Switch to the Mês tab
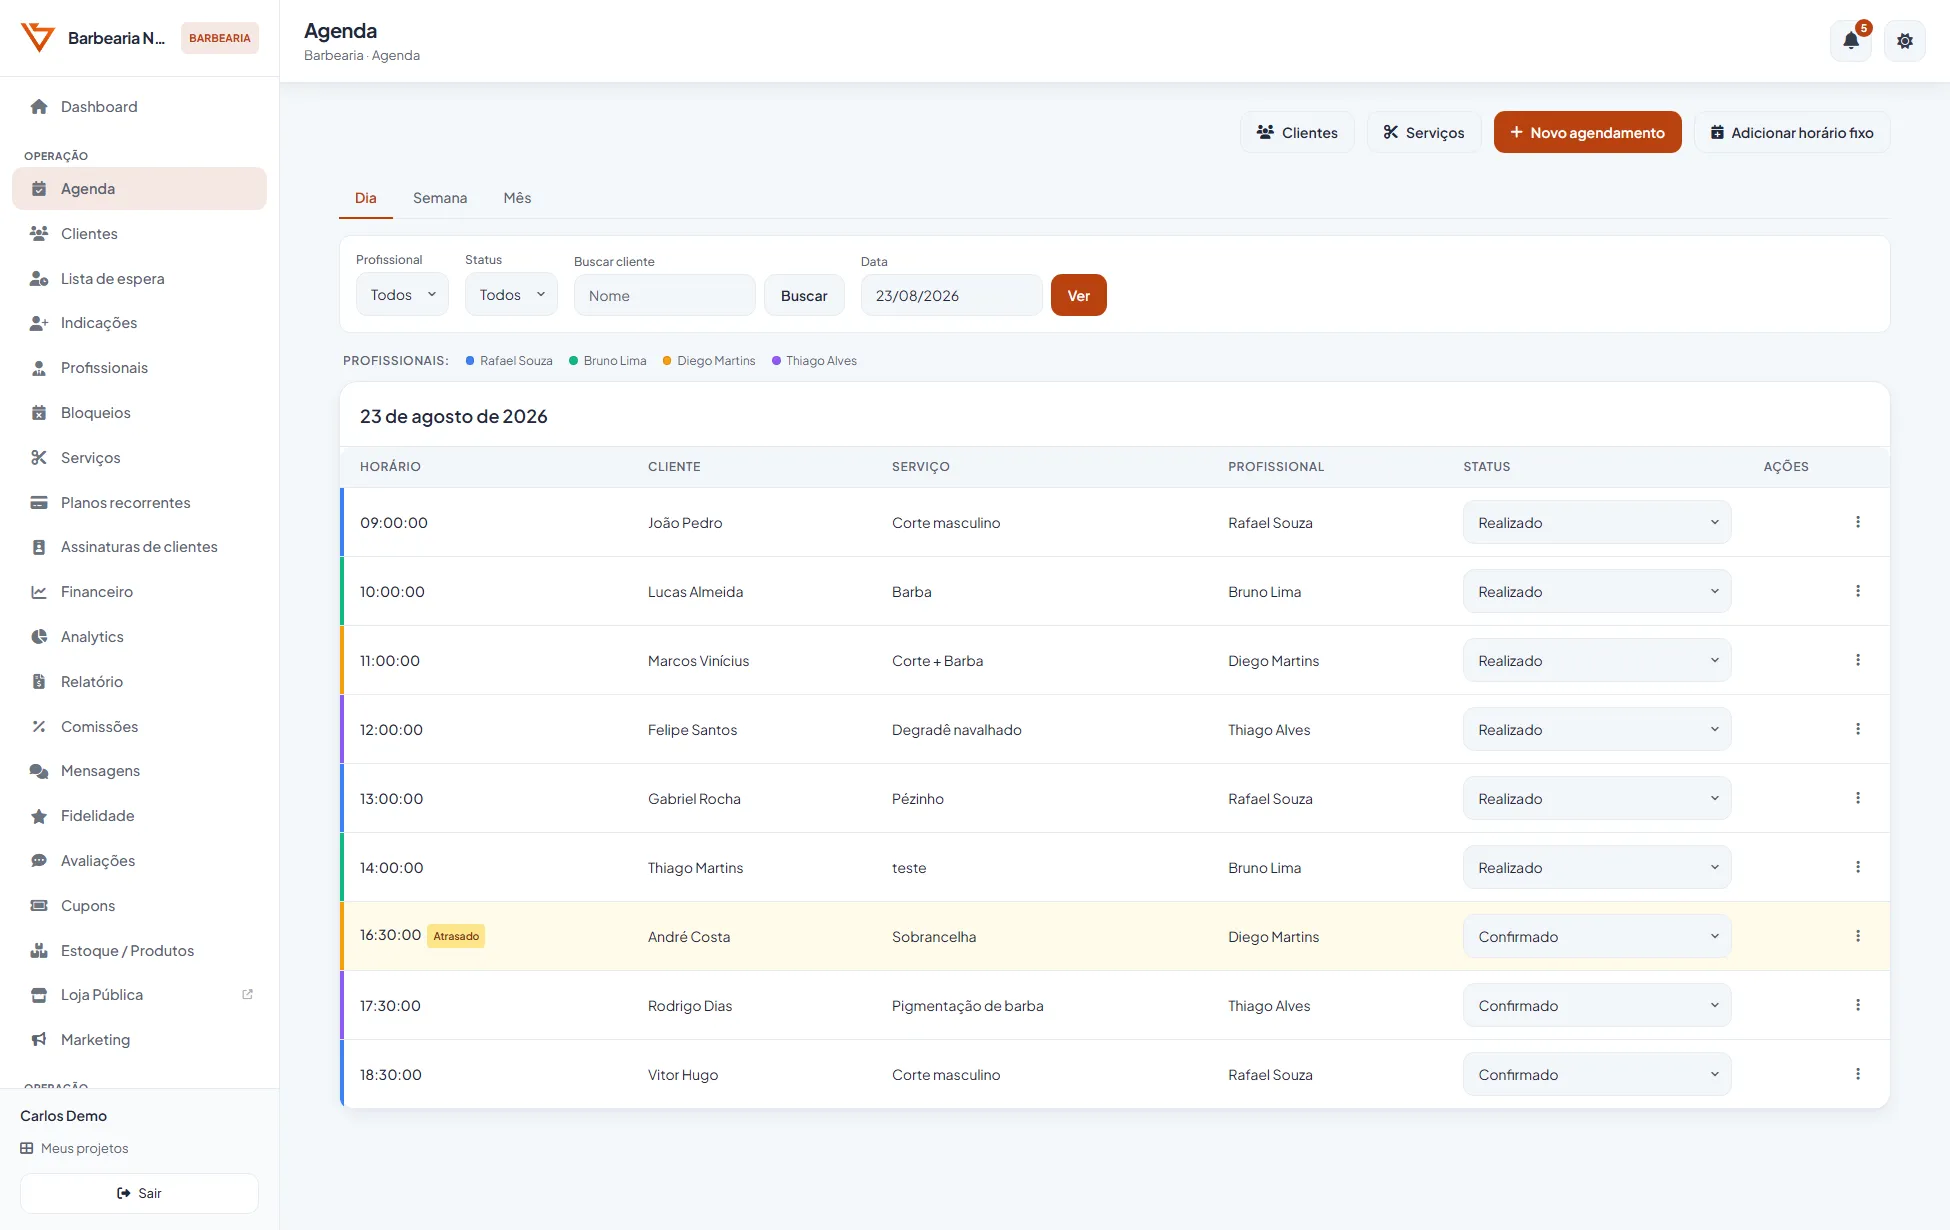The image size is (1950, 1230). pyautogui.click(x=517, y=198)
